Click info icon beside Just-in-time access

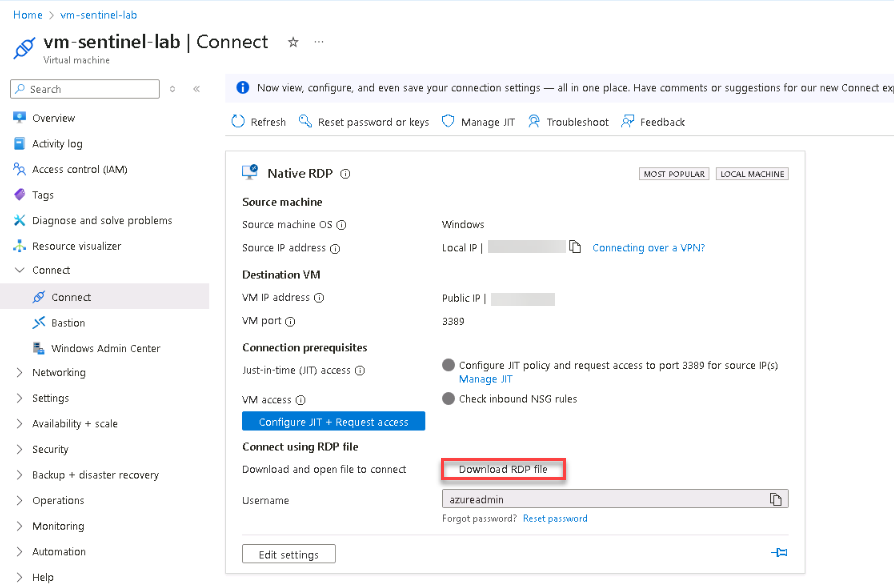(x=360, y=371)
